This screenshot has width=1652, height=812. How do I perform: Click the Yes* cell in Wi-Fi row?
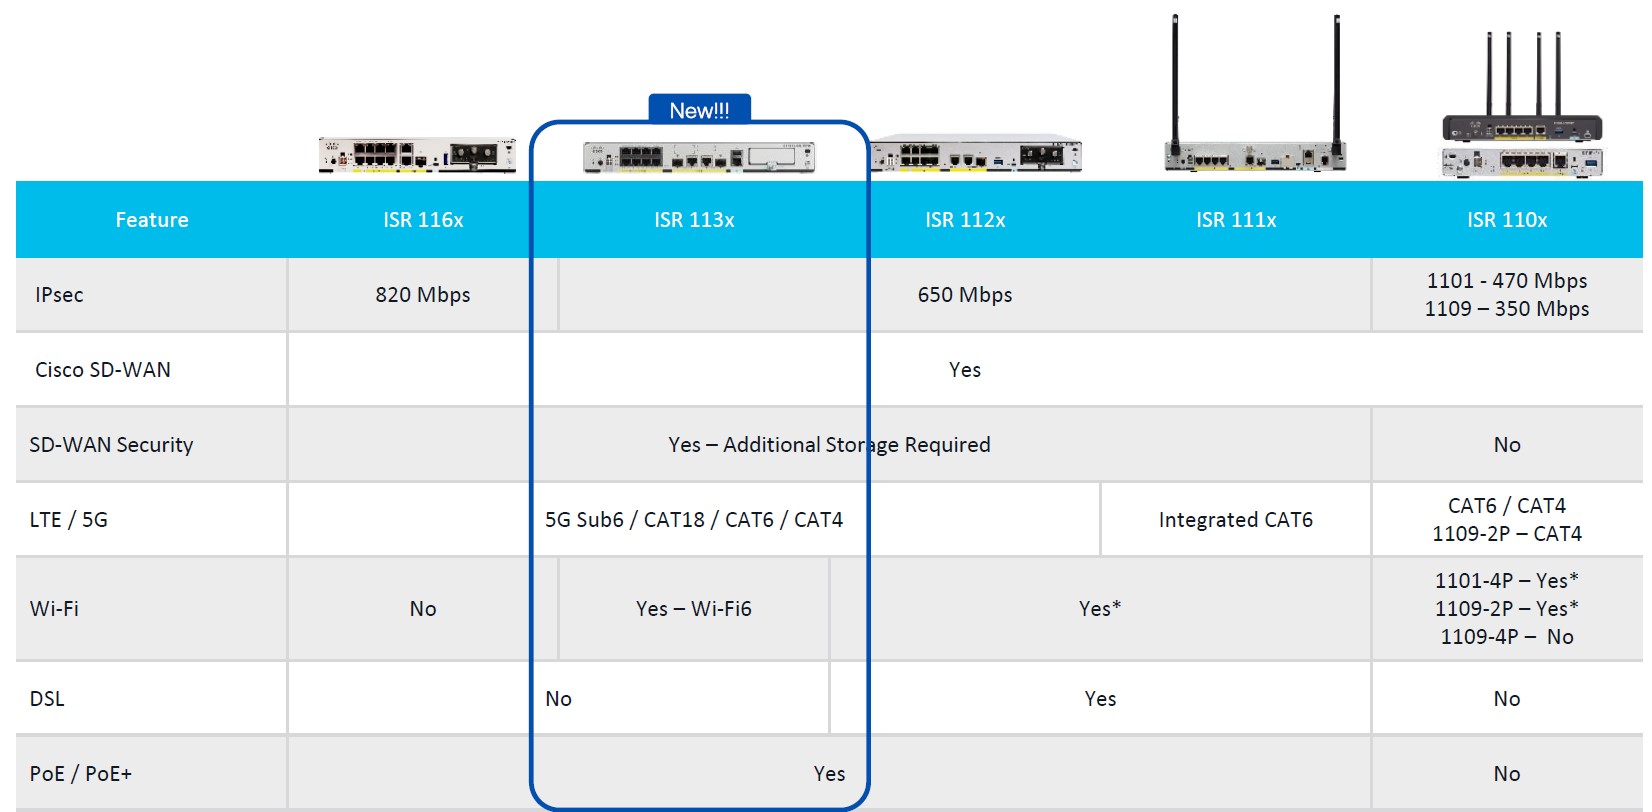coord(1100,609)
